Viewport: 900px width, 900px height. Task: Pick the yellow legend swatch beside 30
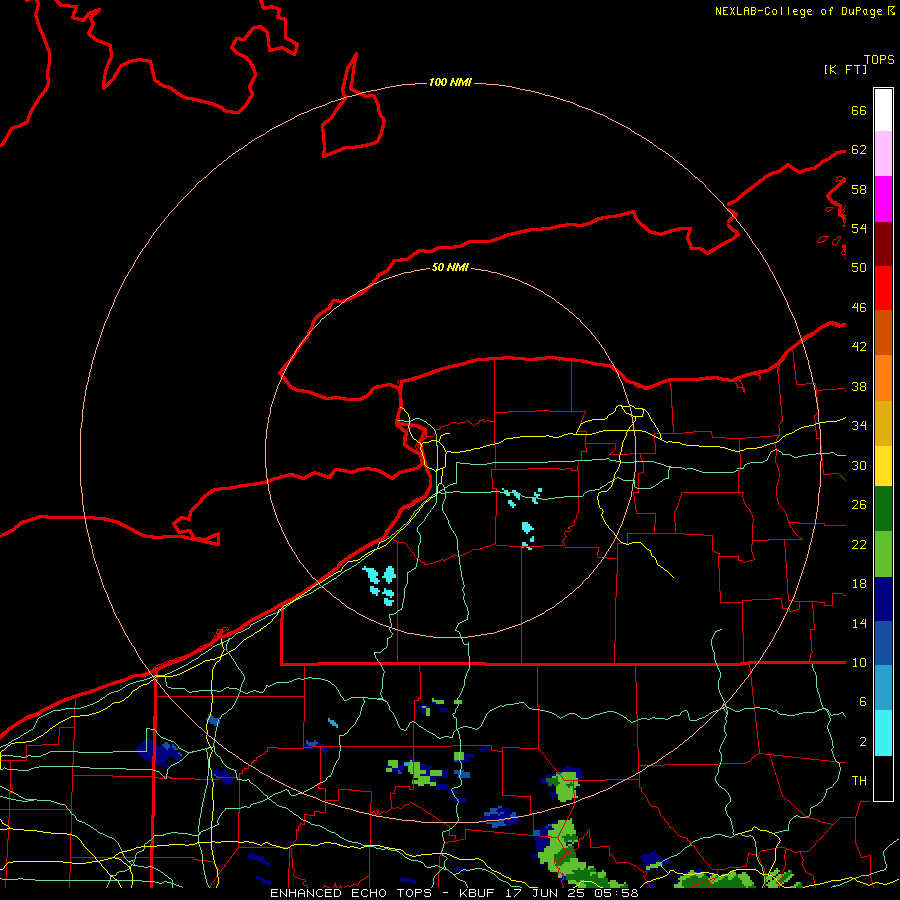tap(883, 466)
